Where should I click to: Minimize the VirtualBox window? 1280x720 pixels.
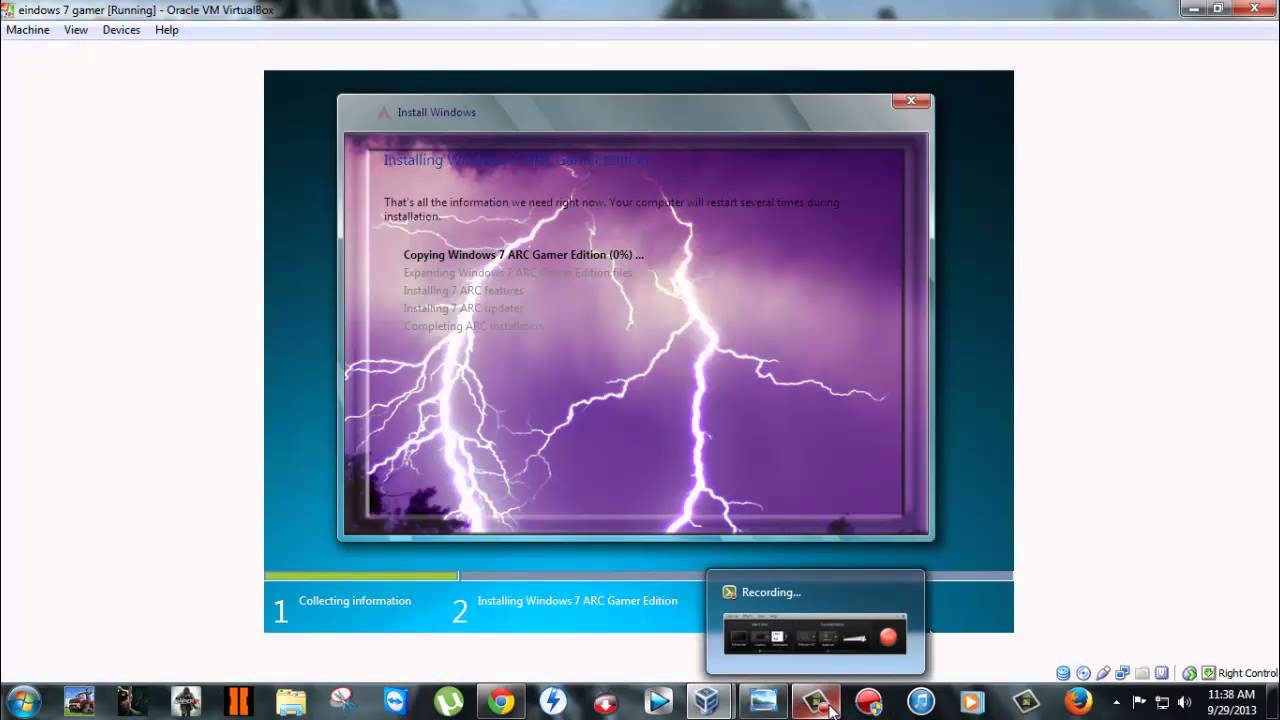point(1193,8)
